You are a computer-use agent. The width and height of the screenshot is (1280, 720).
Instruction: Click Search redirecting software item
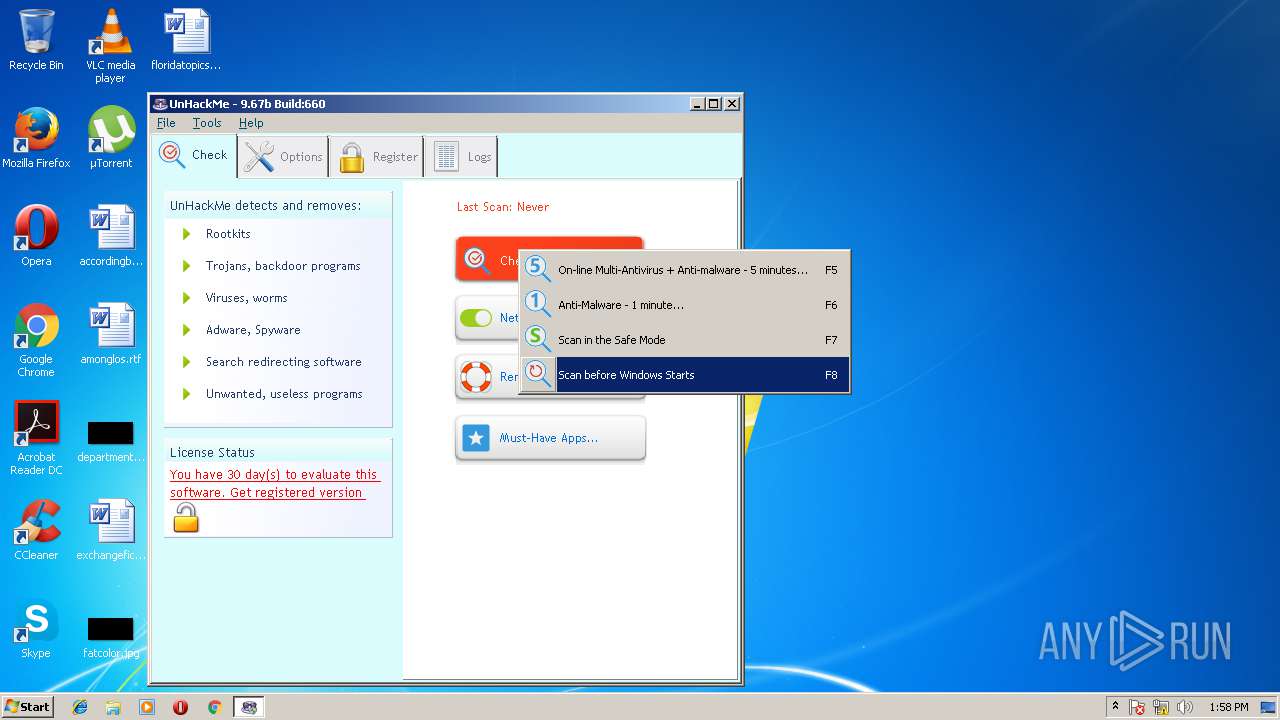click(x=284, y=362)
